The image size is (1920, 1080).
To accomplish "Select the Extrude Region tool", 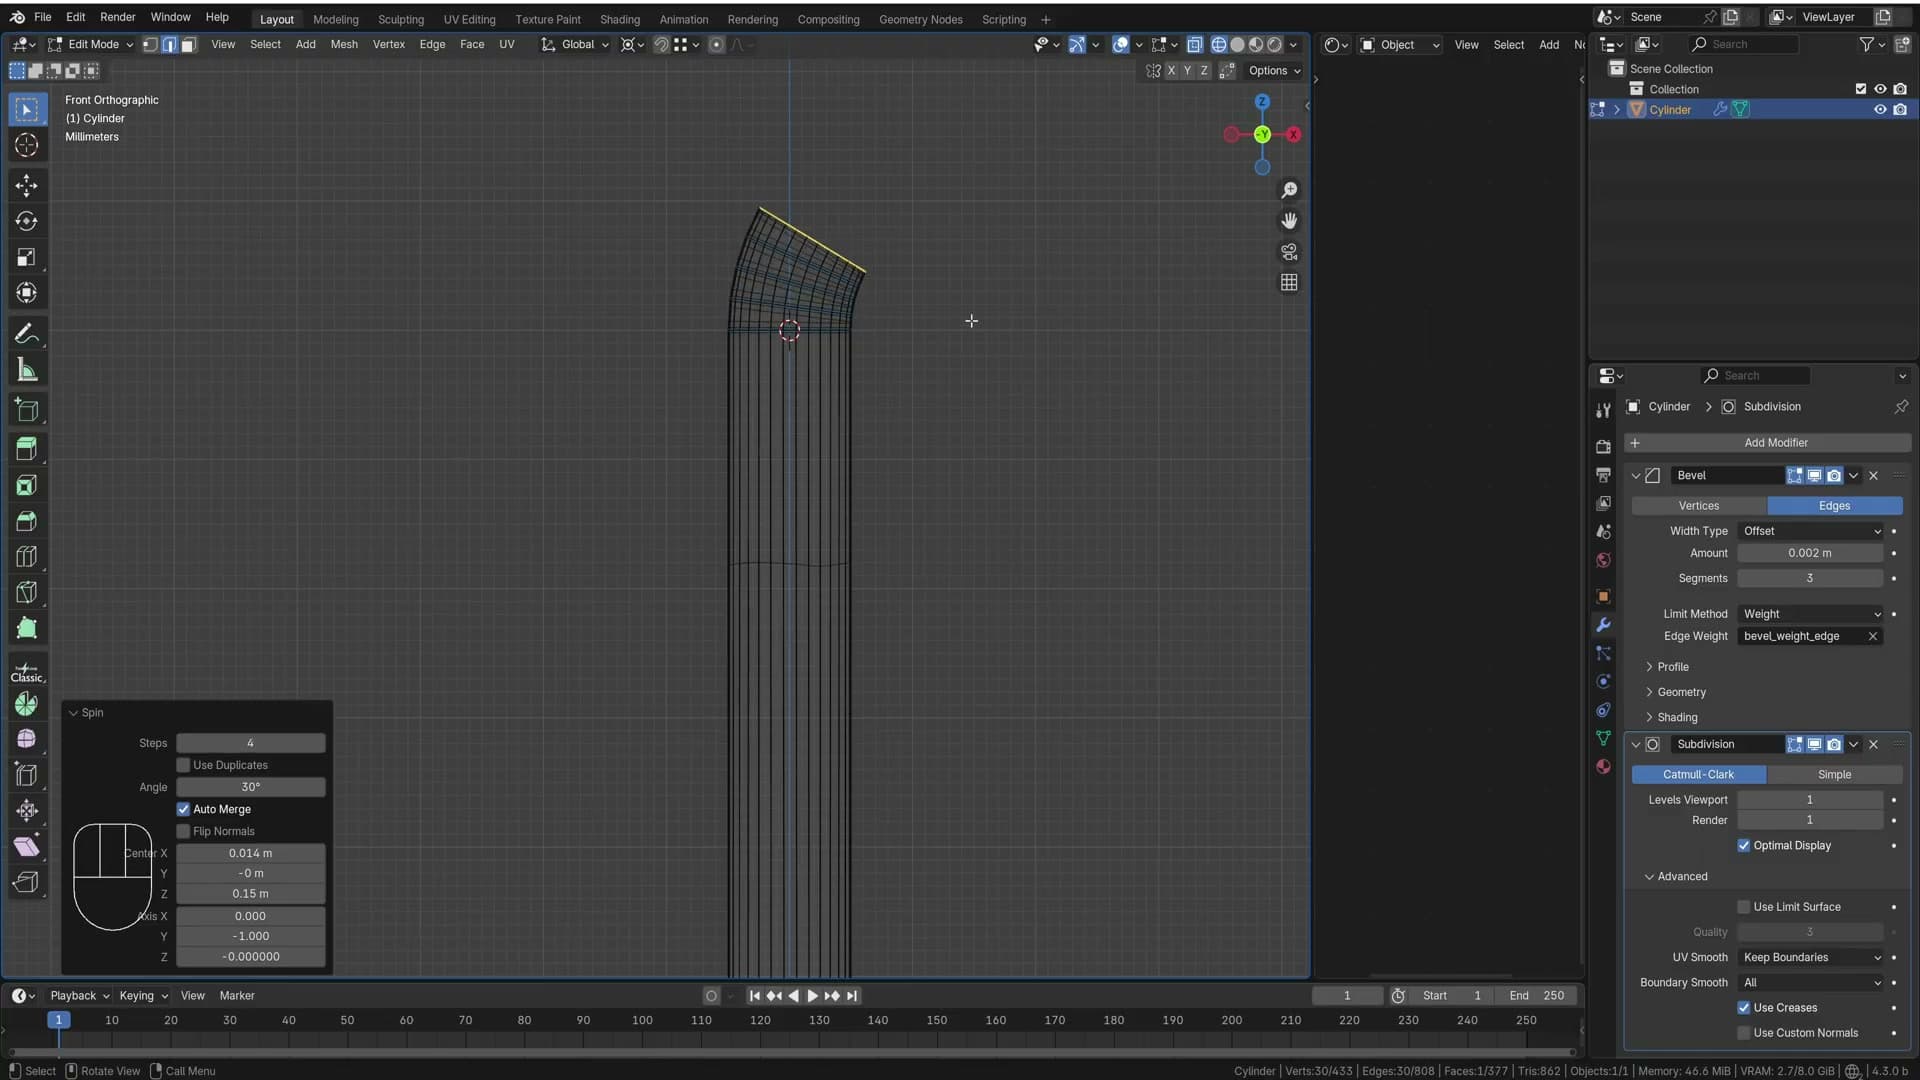I will [27, 448].
